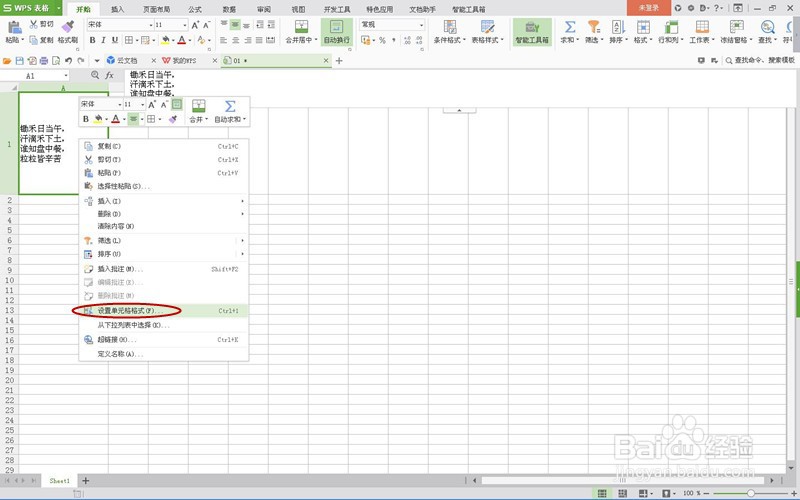Click the Open folder icon
This screenshot has width=800, height=500.
(7, 61)
